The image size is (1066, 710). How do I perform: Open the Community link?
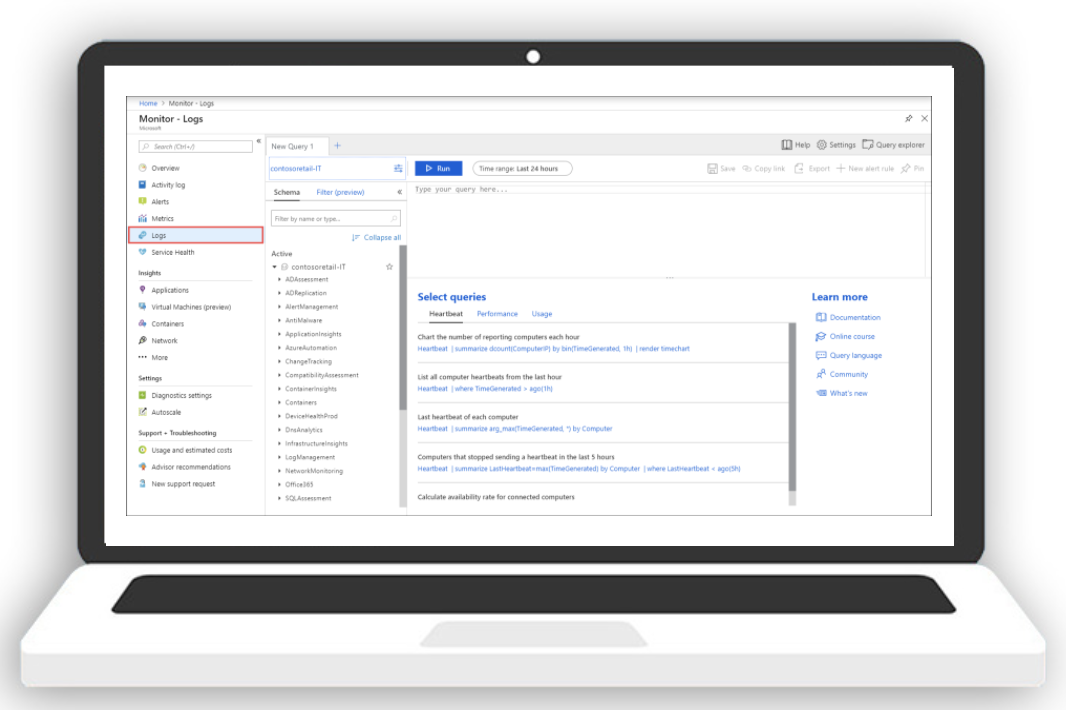tap(842, 375)
